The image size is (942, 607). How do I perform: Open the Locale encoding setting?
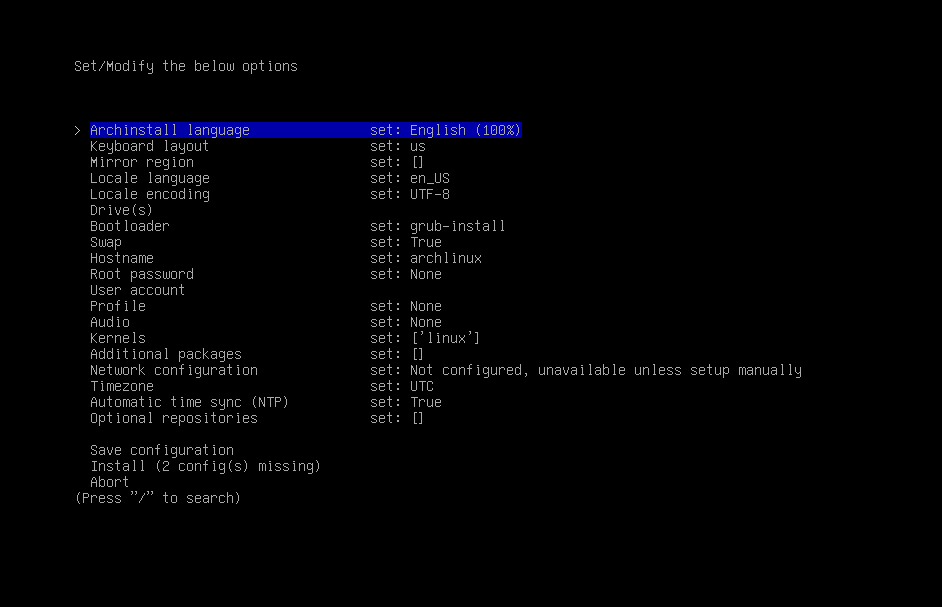click(x=150, y=194)
